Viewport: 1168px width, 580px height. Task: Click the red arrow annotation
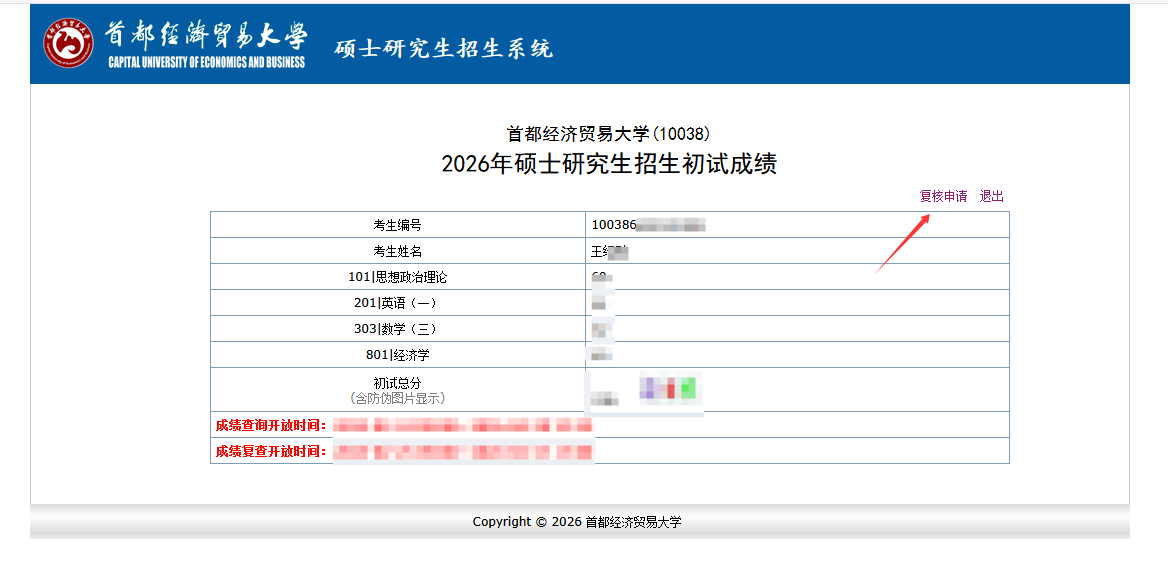coord(903,242)
